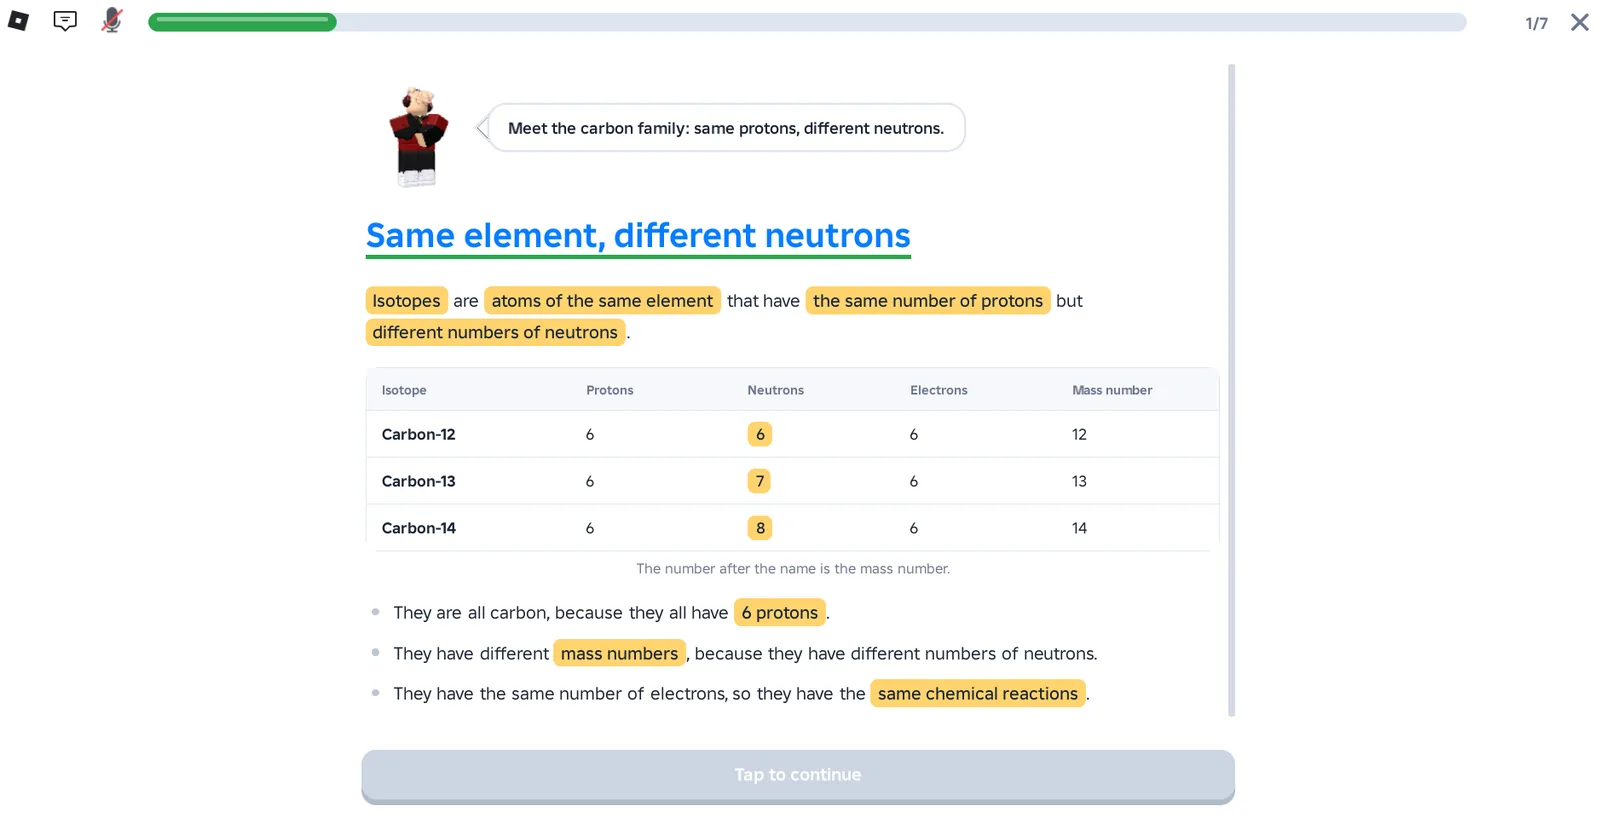Screen dimensions: 1600x818
Task: Select the 'Carbon-13' row label
Action: click(418, 481)
